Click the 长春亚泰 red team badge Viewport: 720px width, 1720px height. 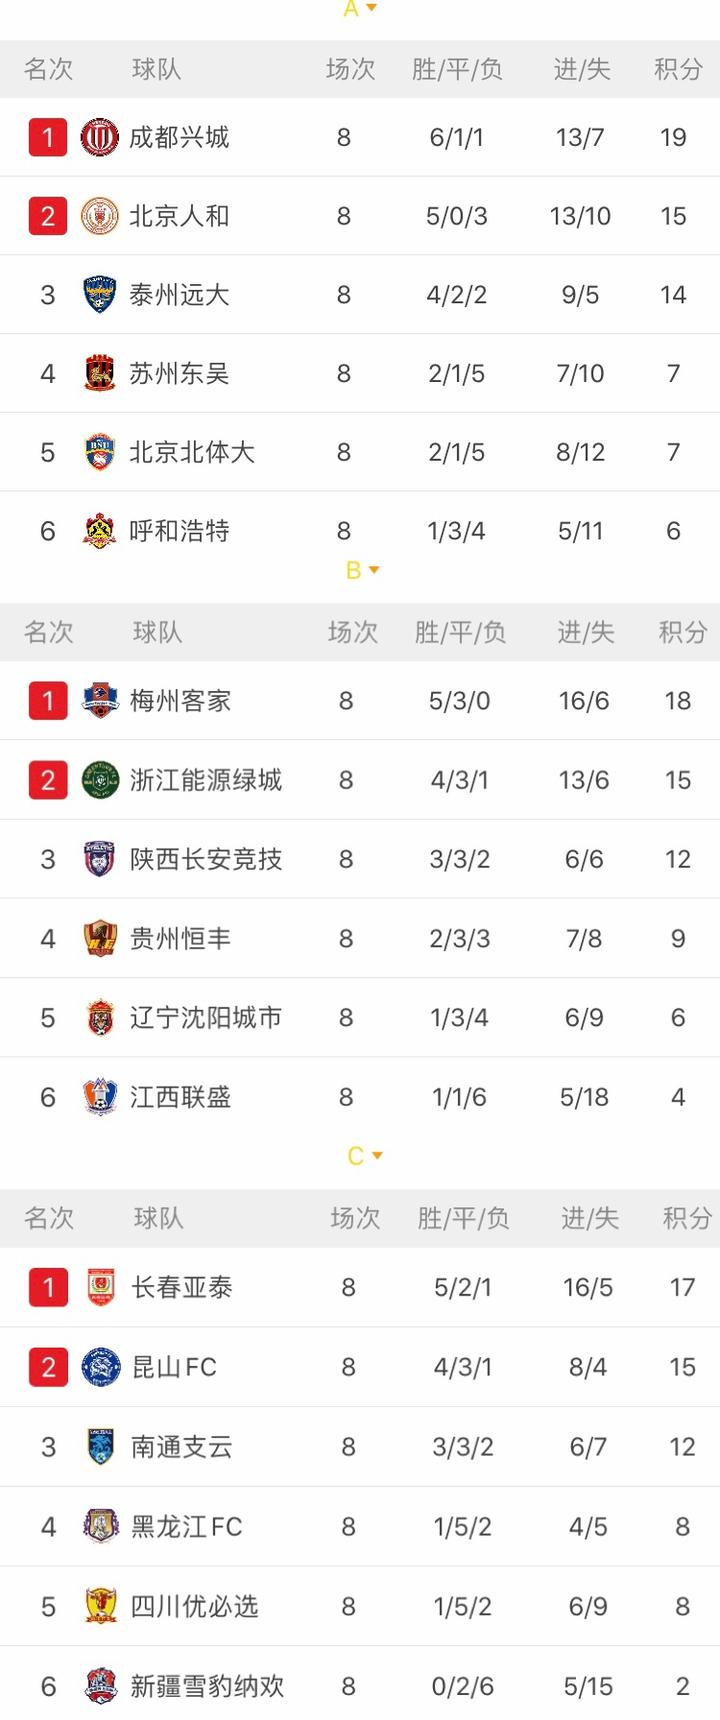pos(101,1287)
